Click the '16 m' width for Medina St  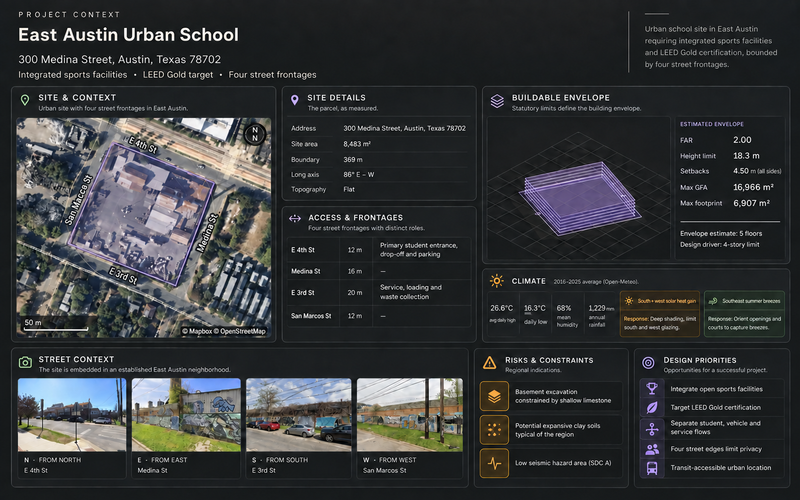(355, 271)
